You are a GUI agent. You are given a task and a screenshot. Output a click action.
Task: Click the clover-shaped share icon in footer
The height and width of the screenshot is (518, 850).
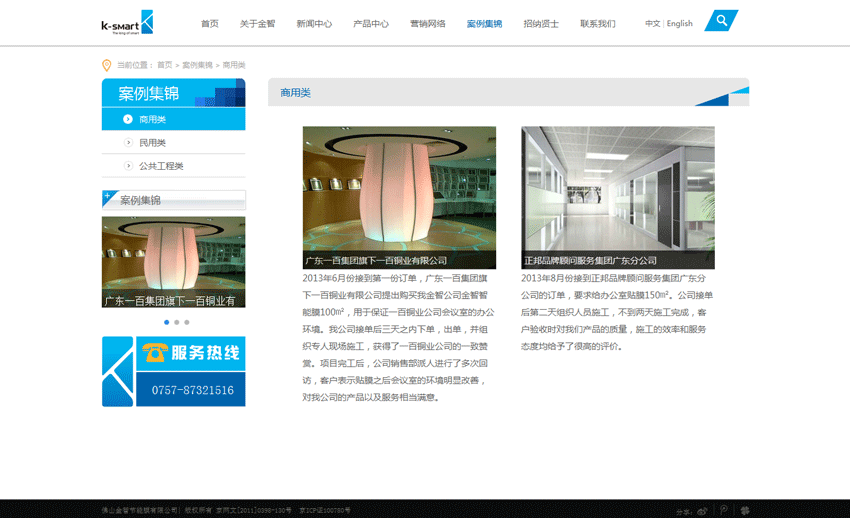[x=744, y=511]
